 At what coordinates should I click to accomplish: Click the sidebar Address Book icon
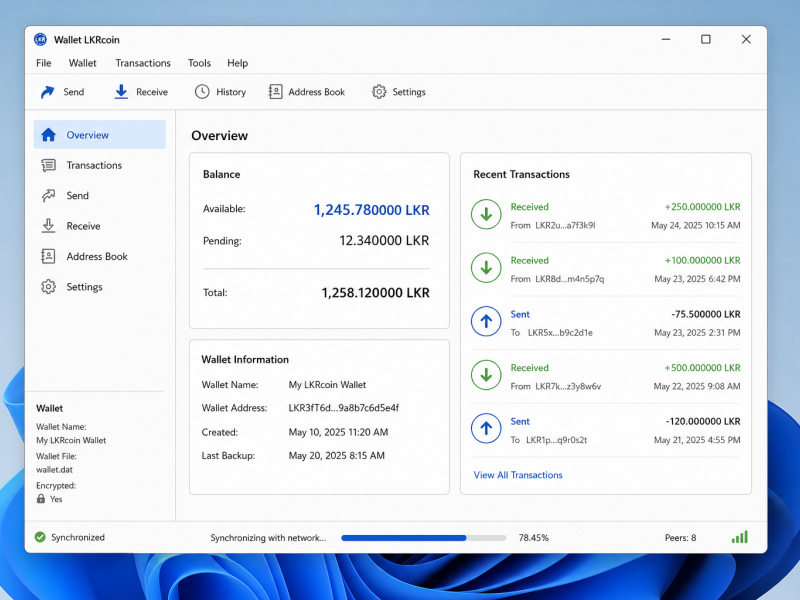[48, 256]
